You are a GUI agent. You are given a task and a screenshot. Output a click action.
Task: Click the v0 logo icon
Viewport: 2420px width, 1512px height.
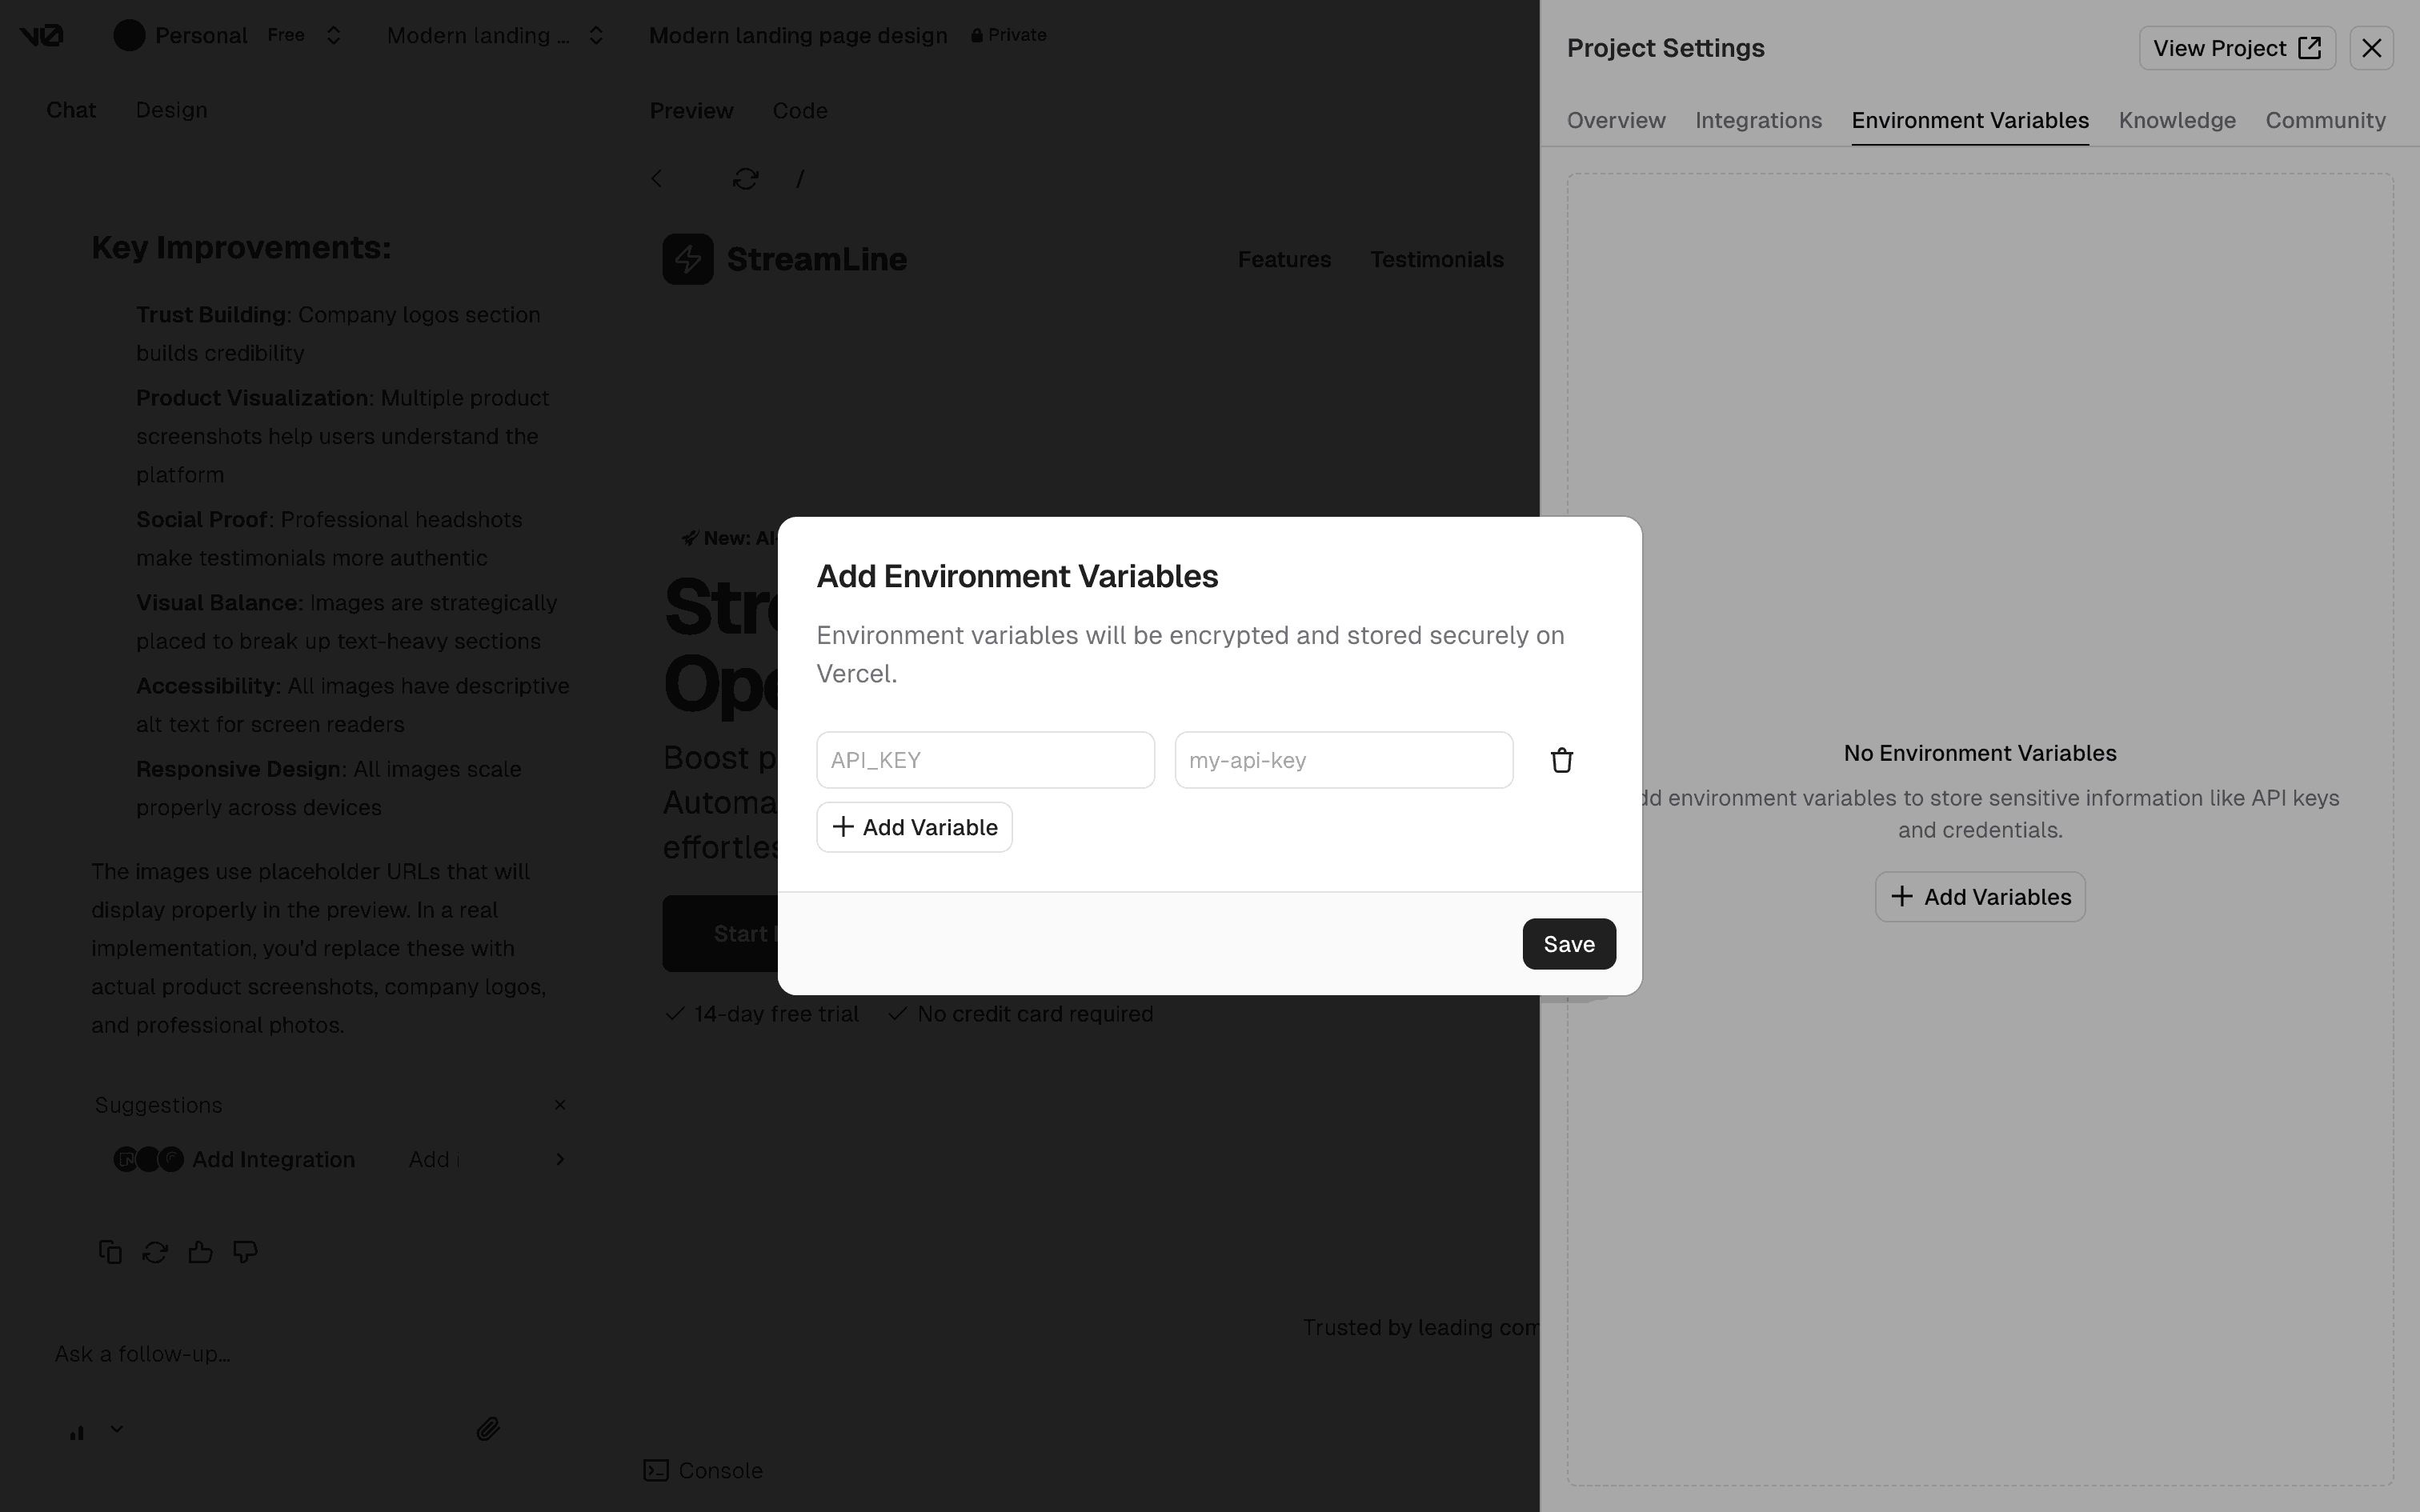pyautogui.click(x=42, y=36)
